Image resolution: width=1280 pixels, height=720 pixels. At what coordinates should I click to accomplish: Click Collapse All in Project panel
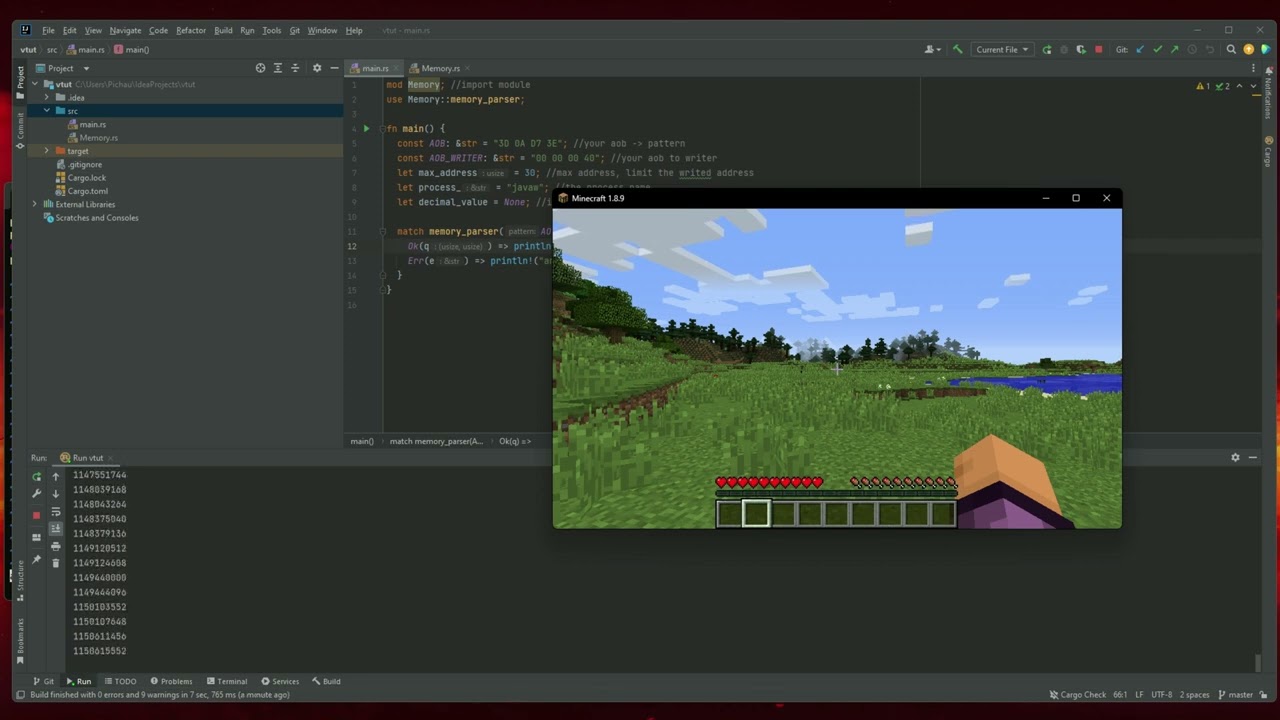[294, 68]
